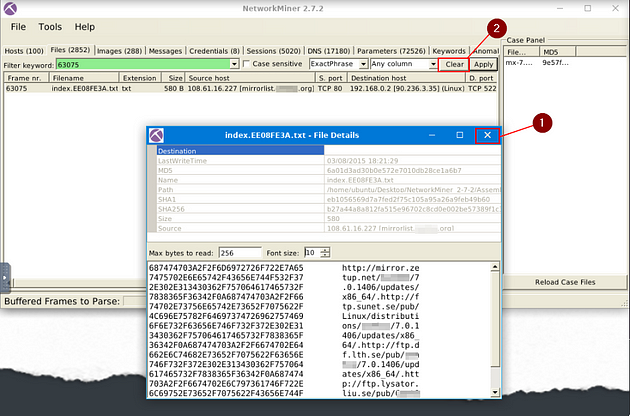Switch to the Parameters (72526) tab
Screen dimensions: 630x416
point(391,51)
